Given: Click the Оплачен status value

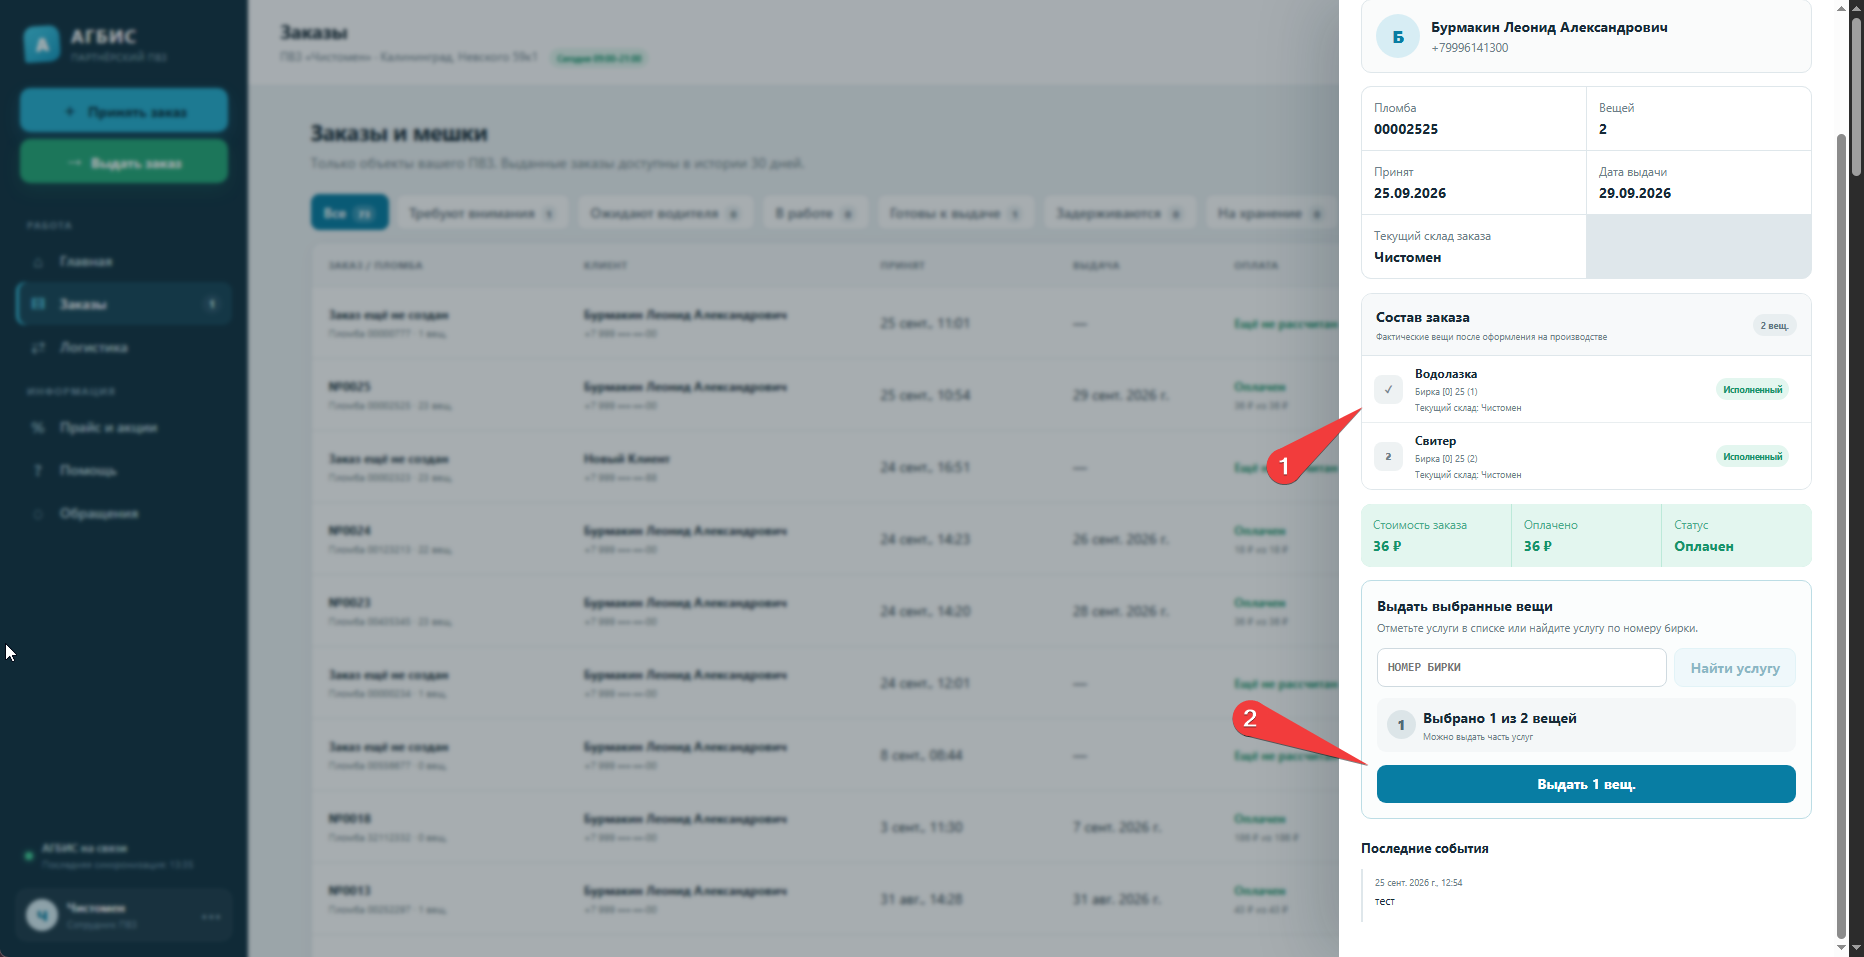Looking at the screenshot, I should click(x=1704, y=546).
